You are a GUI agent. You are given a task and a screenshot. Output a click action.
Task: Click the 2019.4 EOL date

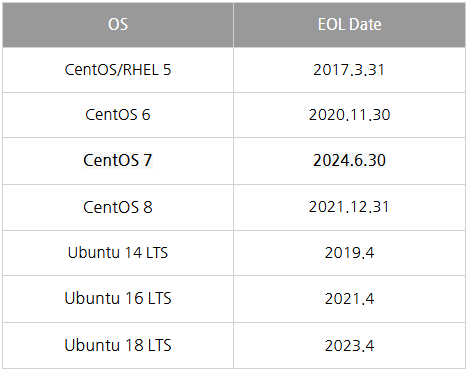349,252
